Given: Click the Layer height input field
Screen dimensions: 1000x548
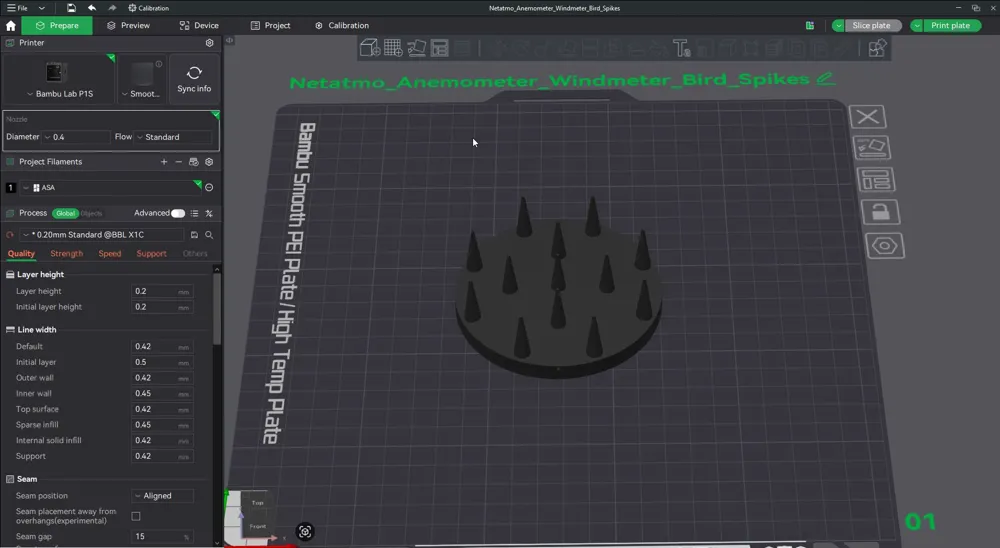Looking at the screenshot, I should 154,291.
